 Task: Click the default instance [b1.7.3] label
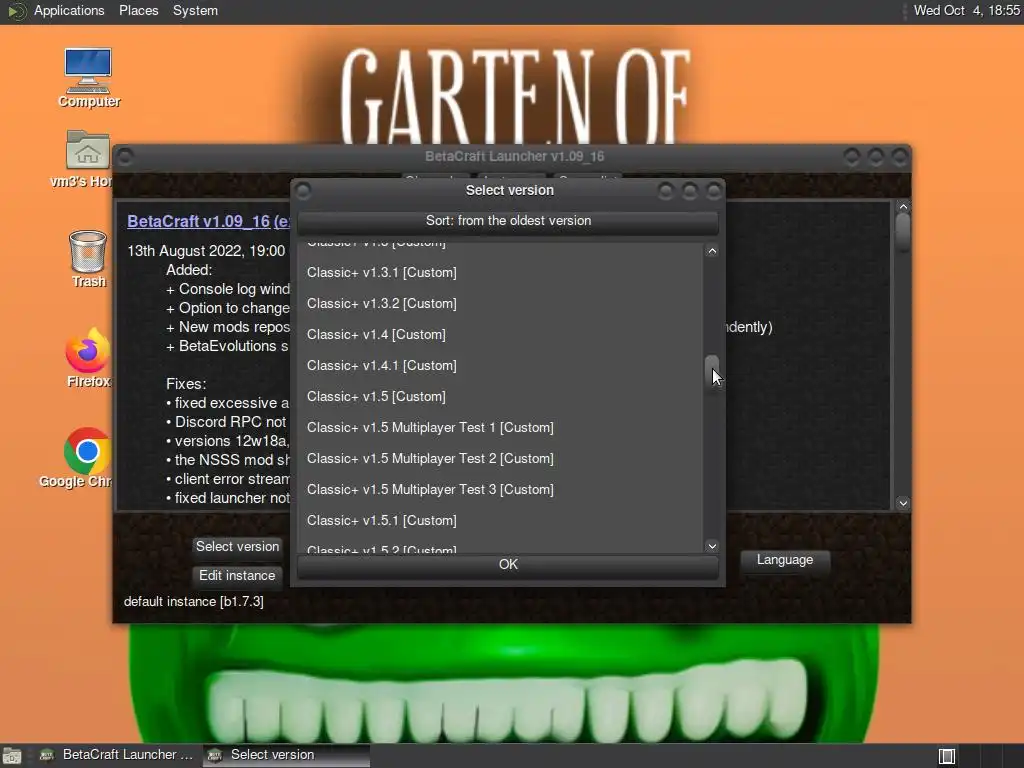194,601
